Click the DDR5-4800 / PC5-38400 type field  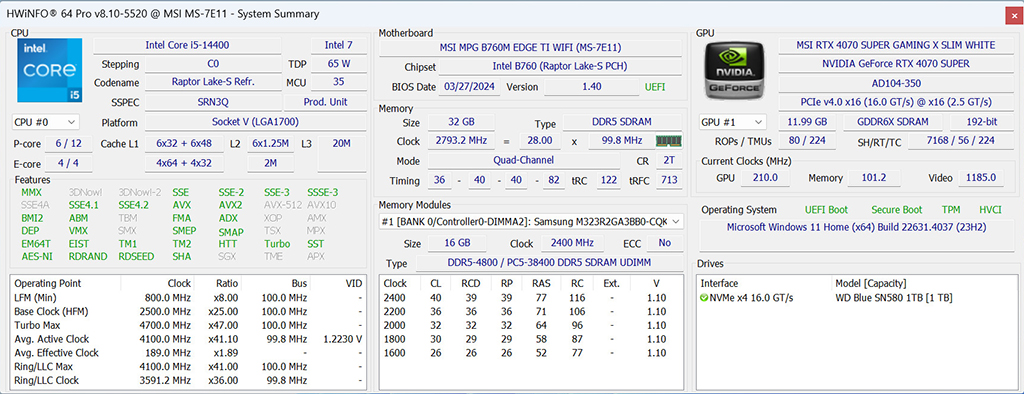[549, 263]
